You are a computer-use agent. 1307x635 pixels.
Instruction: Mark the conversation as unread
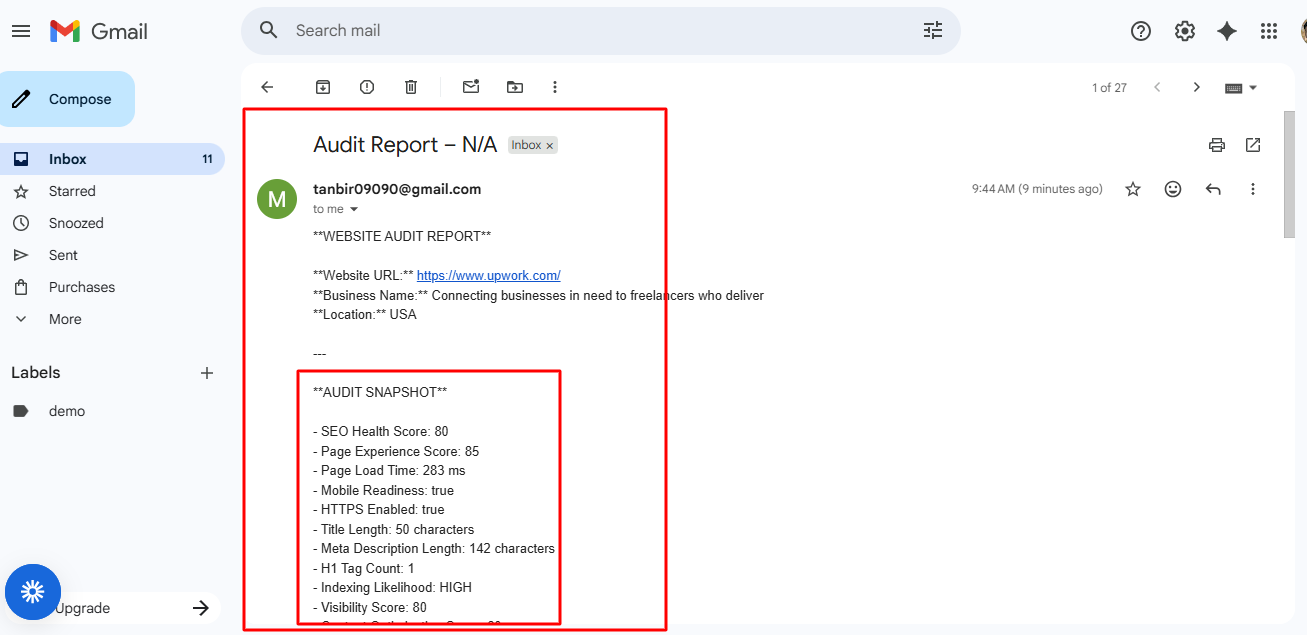click(x=470, y=87)
